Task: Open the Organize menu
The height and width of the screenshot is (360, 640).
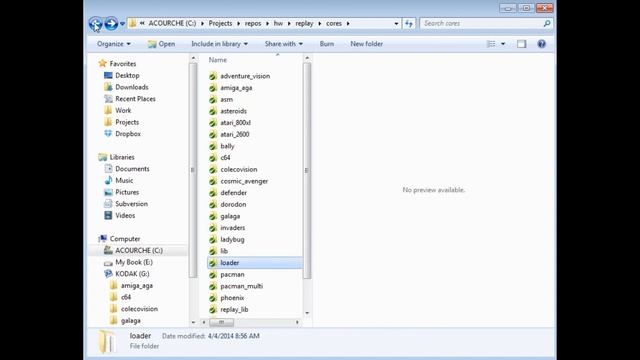Action: coord(113,44)
